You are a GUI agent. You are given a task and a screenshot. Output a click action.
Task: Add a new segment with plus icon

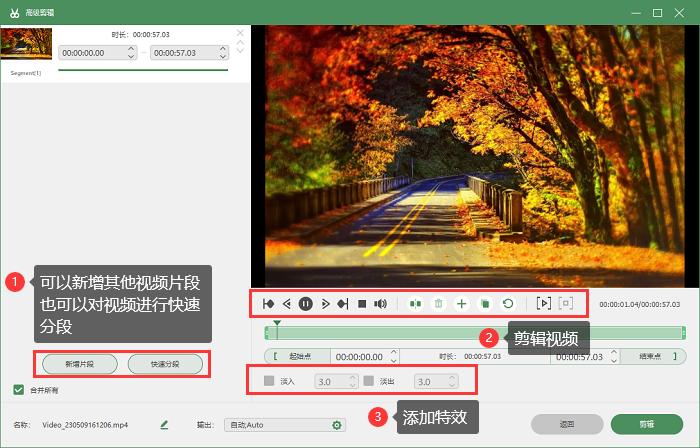pos(462,304)
